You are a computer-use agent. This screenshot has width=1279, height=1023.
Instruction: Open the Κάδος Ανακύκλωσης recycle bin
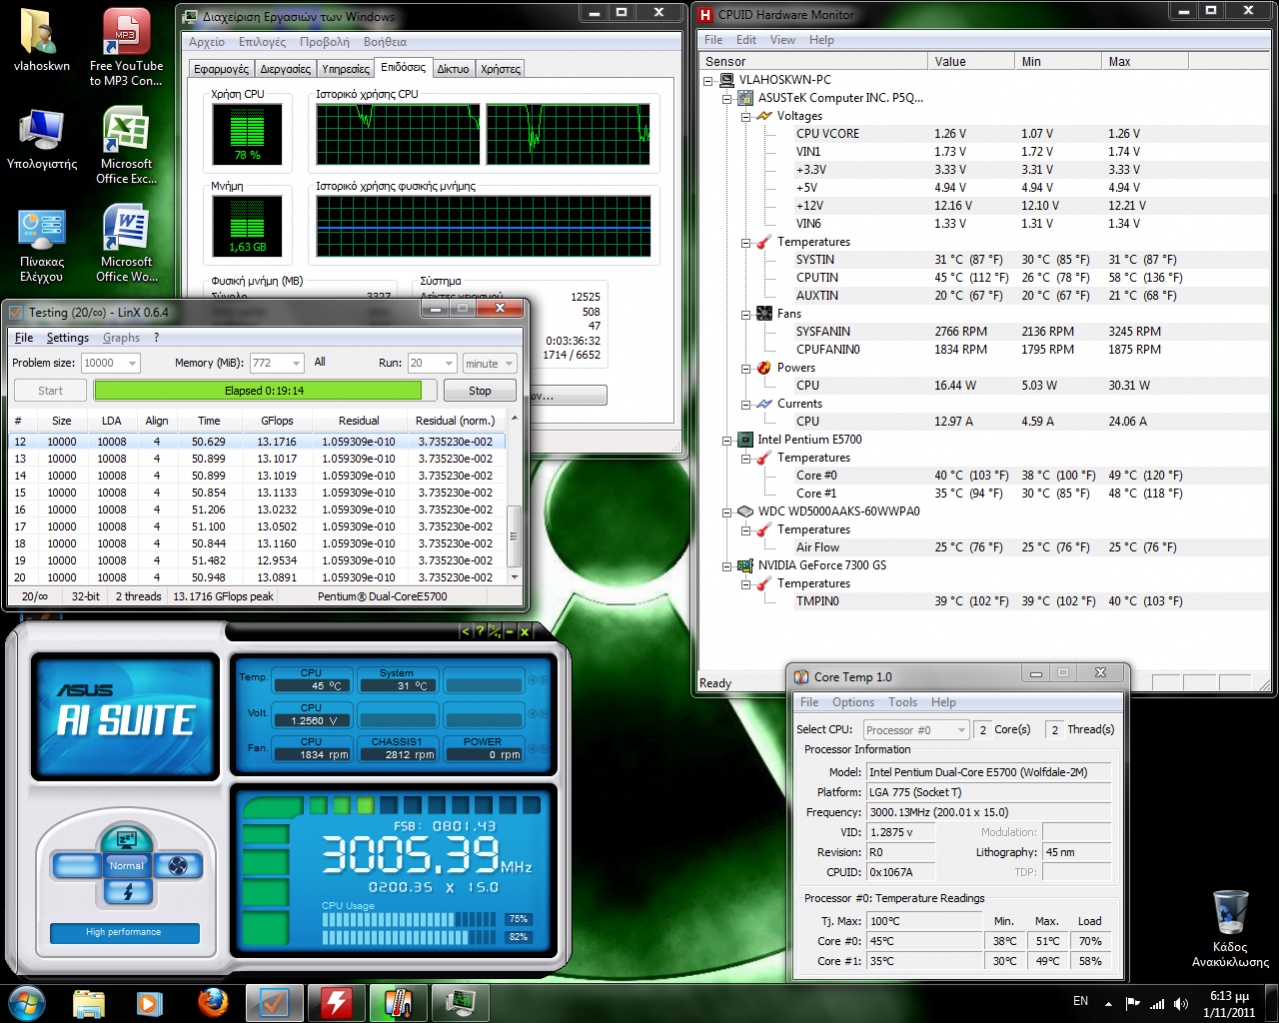(x=1230, y=929)
